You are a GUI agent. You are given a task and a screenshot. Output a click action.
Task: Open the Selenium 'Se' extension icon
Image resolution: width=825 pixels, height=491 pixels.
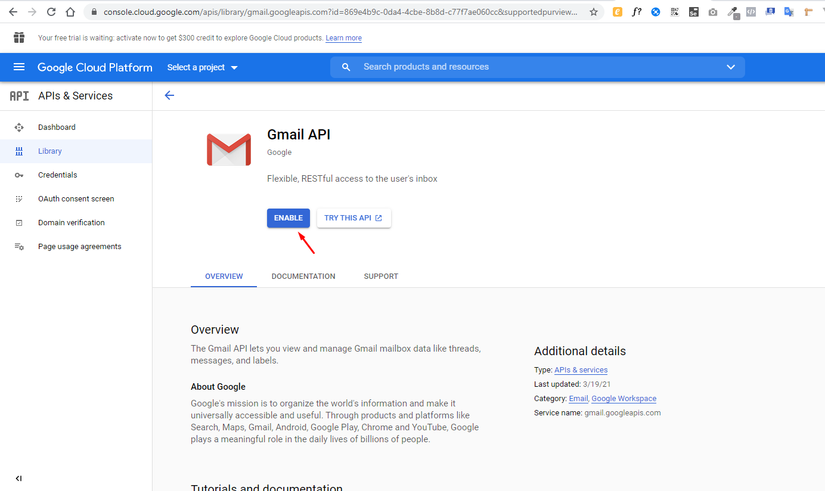(694, 12)
